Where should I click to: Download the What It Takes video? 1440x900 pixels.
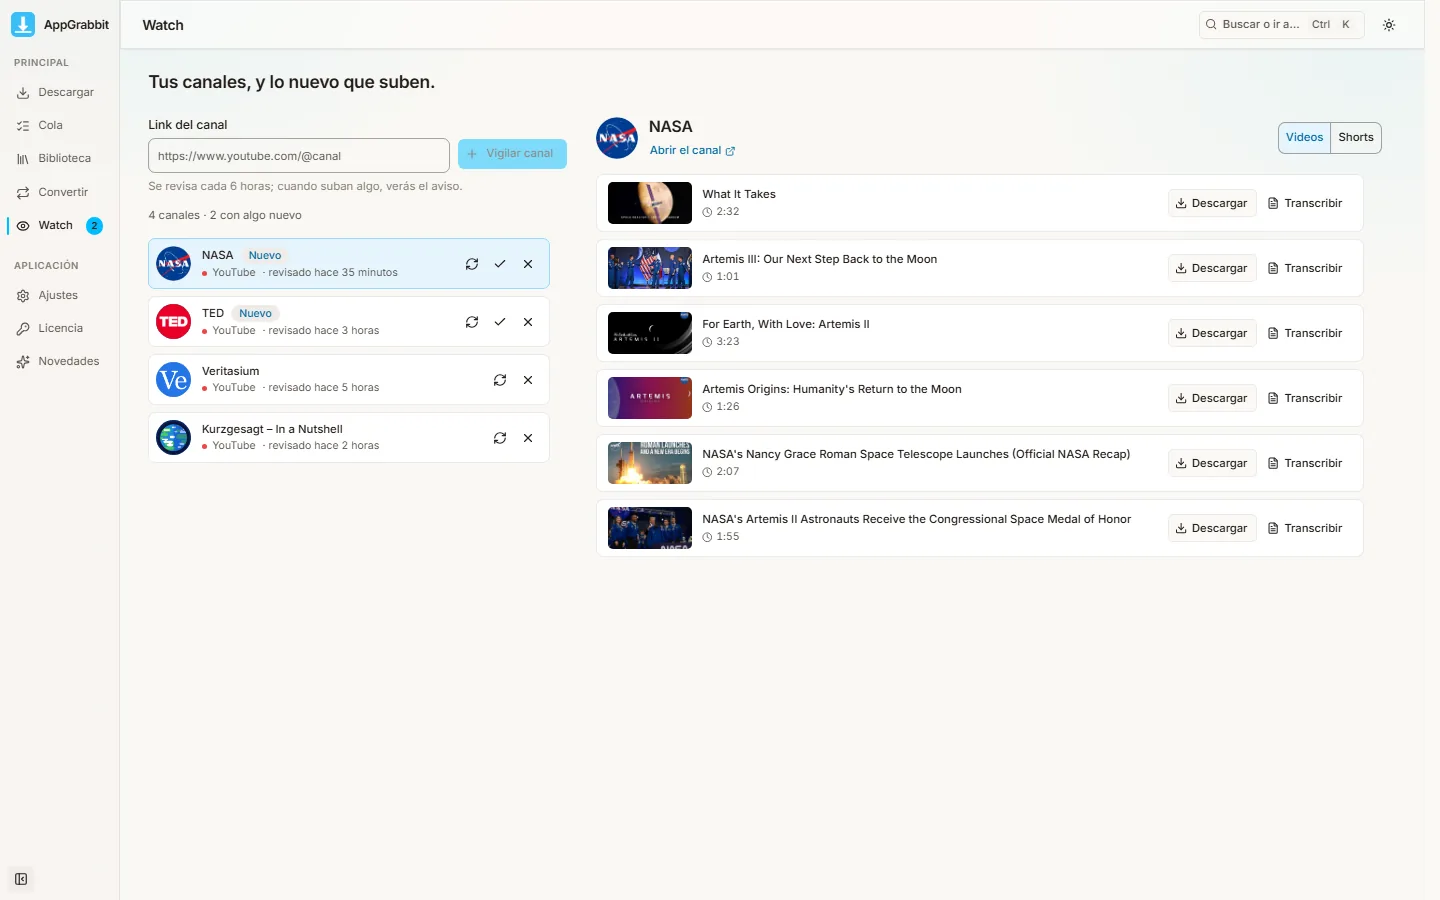(1212, 203)
